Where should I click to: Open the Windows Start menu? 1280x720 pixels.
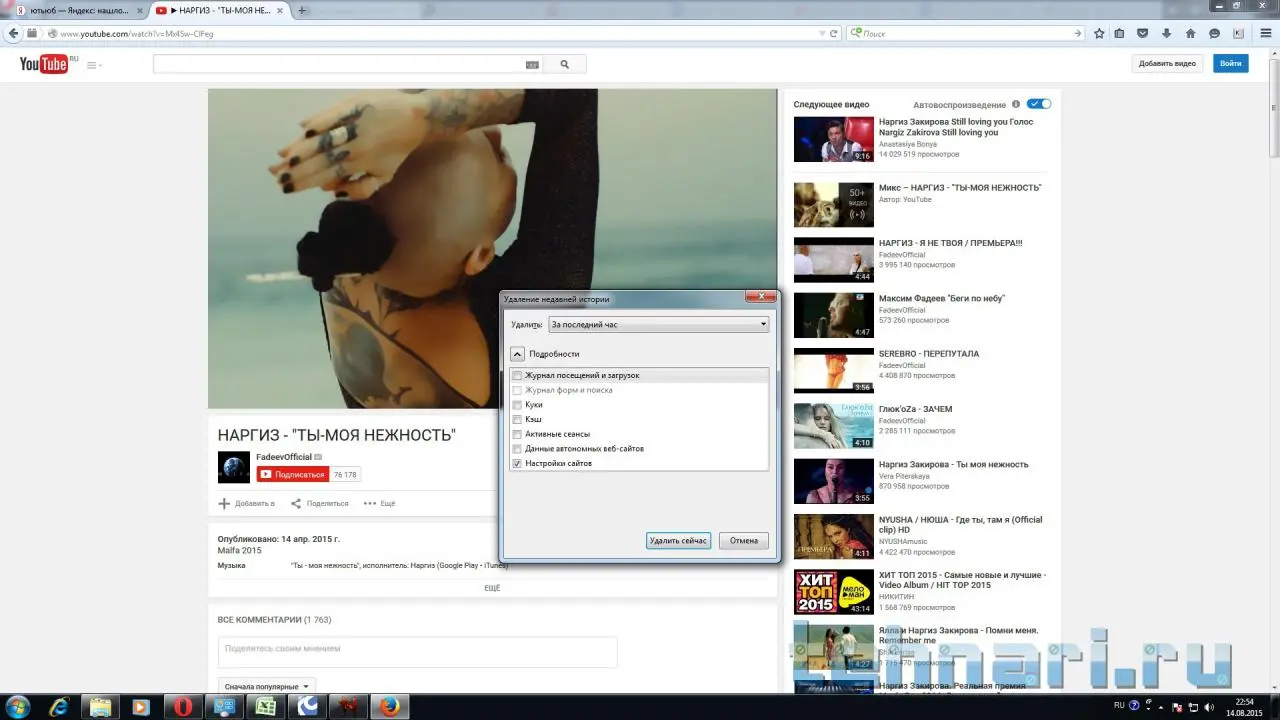click(17, 706)
